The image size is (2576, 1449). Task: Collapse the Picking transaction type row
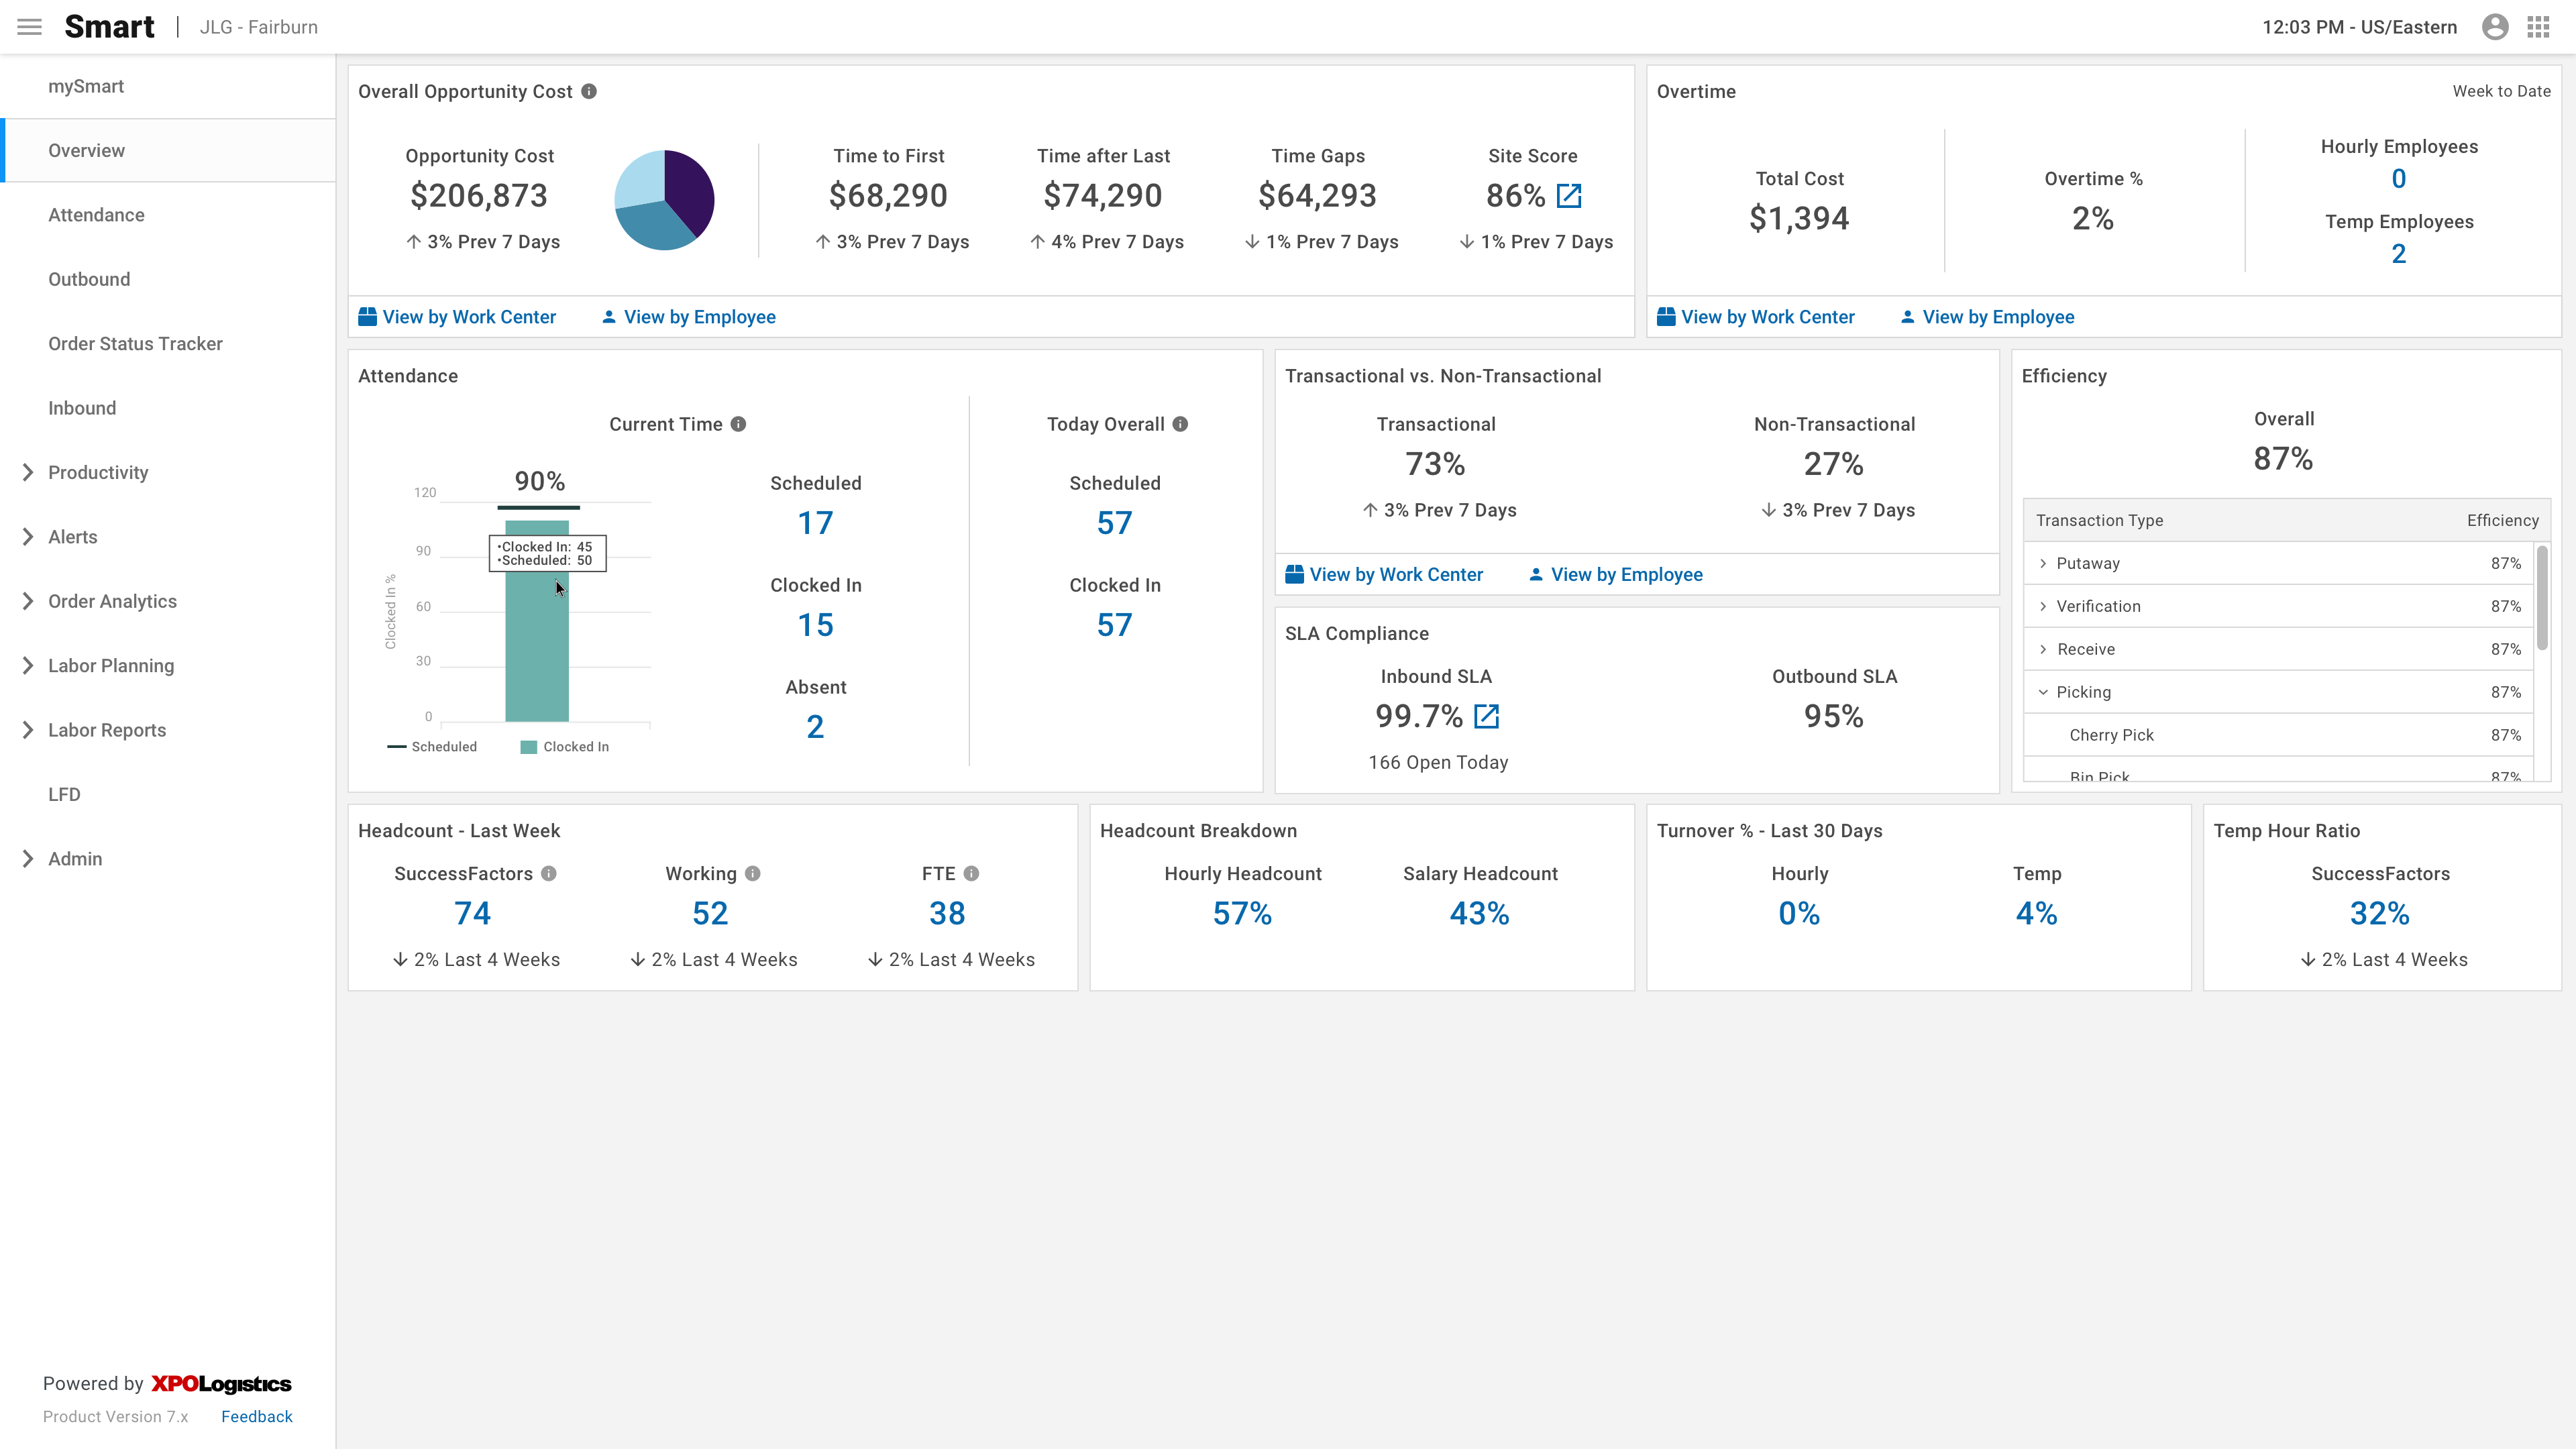(2043, 692)
